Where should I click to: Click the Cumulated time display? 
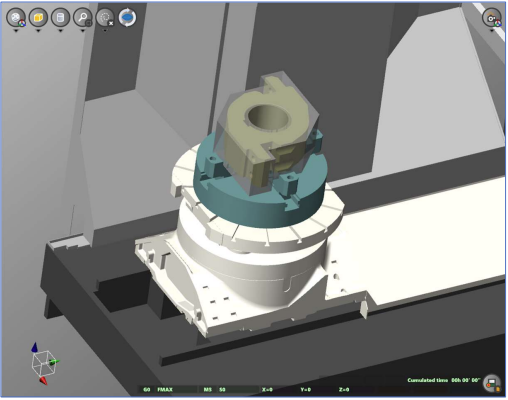click(444, 380)
